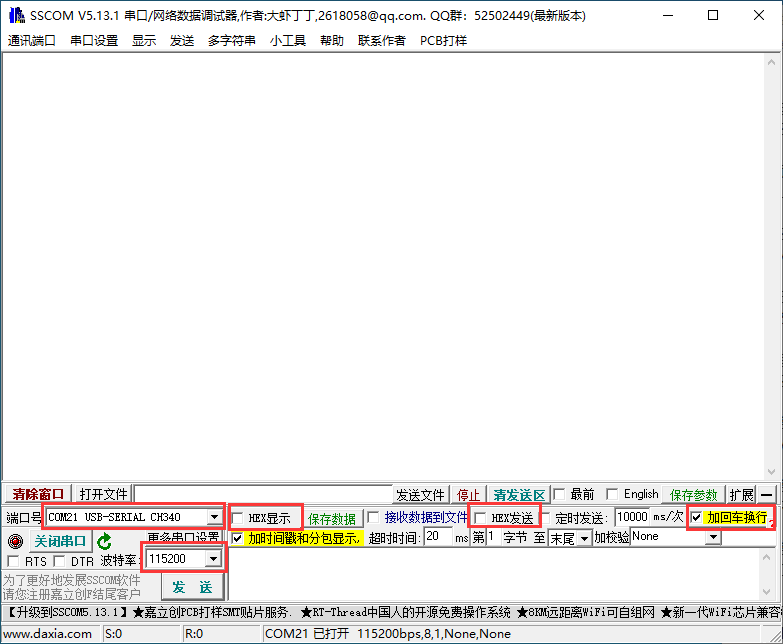This screenshot has height=644, width=783.
Task: Toggle the HEX显示 checkbox
Action: click(238, 518)
